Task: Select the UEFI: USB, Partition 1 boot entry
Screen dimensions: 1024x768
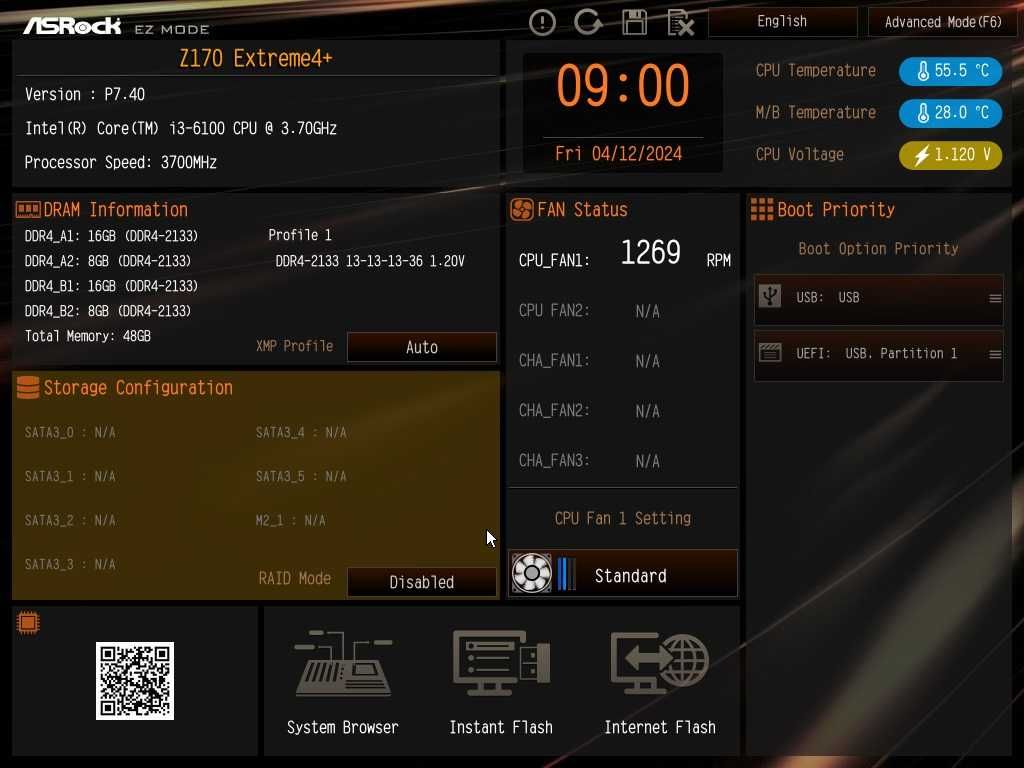Action: click(x=878, y=355)
